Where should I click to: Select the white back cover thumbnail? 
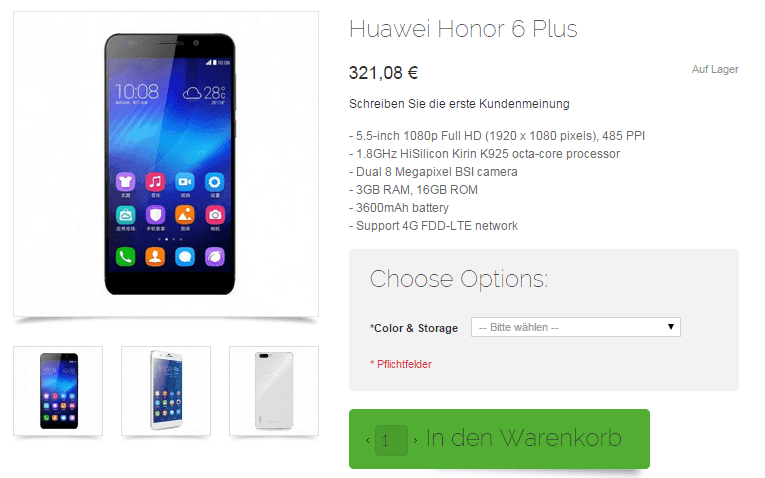pos(274,391)
